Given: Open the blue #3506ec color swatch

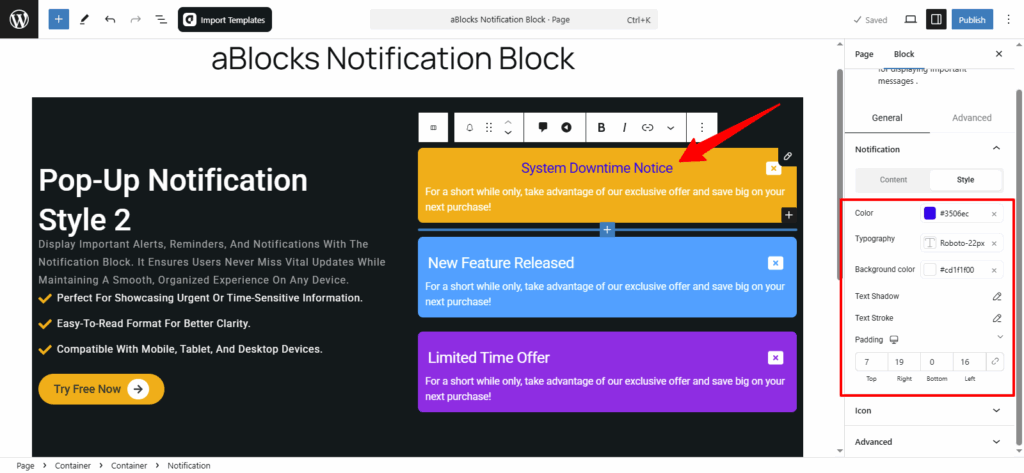Looking at the screenshot, I should [929, 214].
